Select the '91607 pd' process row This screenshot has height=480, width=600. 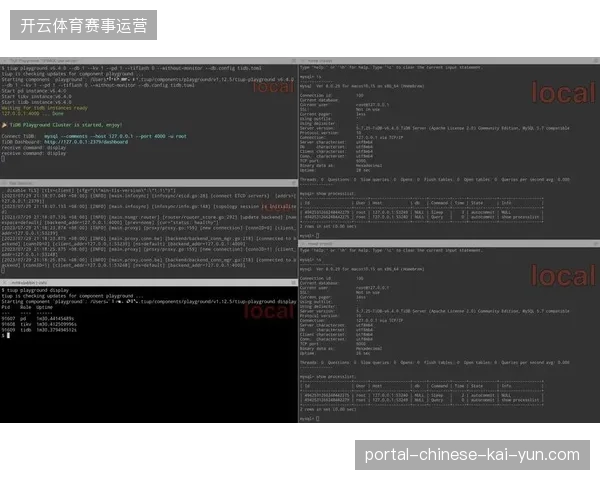[x=38, y=318]
